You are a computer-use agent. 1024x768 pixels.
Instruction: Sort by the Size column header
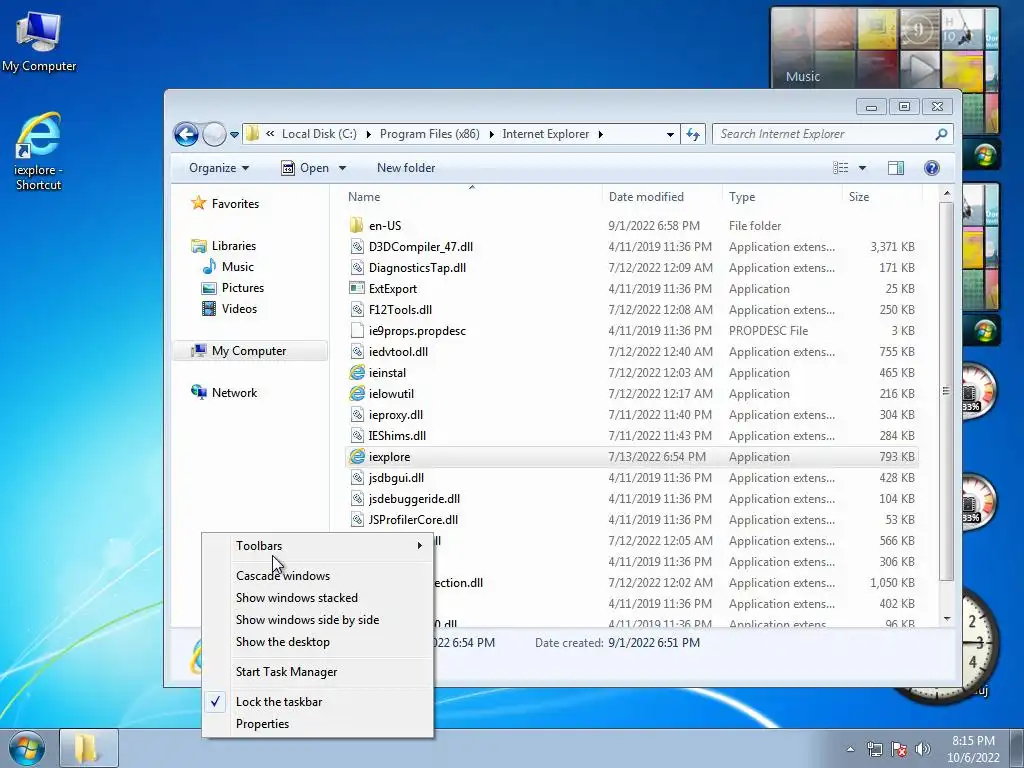(x=882, y=197)
